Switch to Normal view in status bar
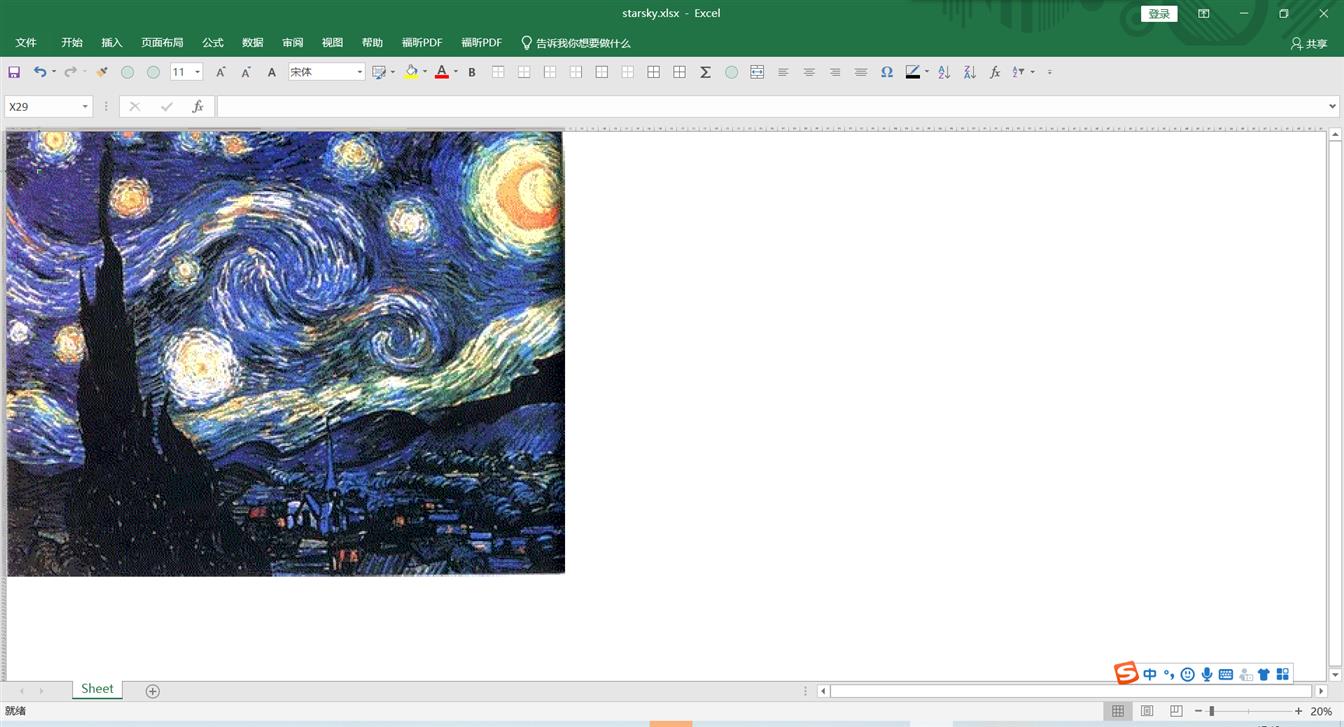The height and width of the screenshot is (727, 1344). click(x=1118, y=711)
